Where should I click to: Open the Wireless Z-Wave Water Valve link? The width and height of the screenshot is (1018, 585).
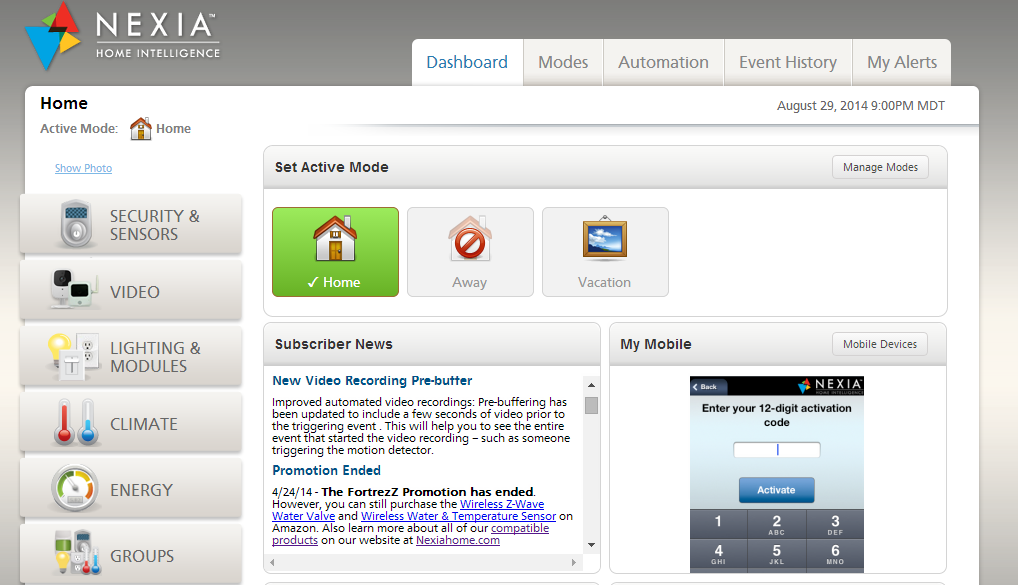click(408, 510)
